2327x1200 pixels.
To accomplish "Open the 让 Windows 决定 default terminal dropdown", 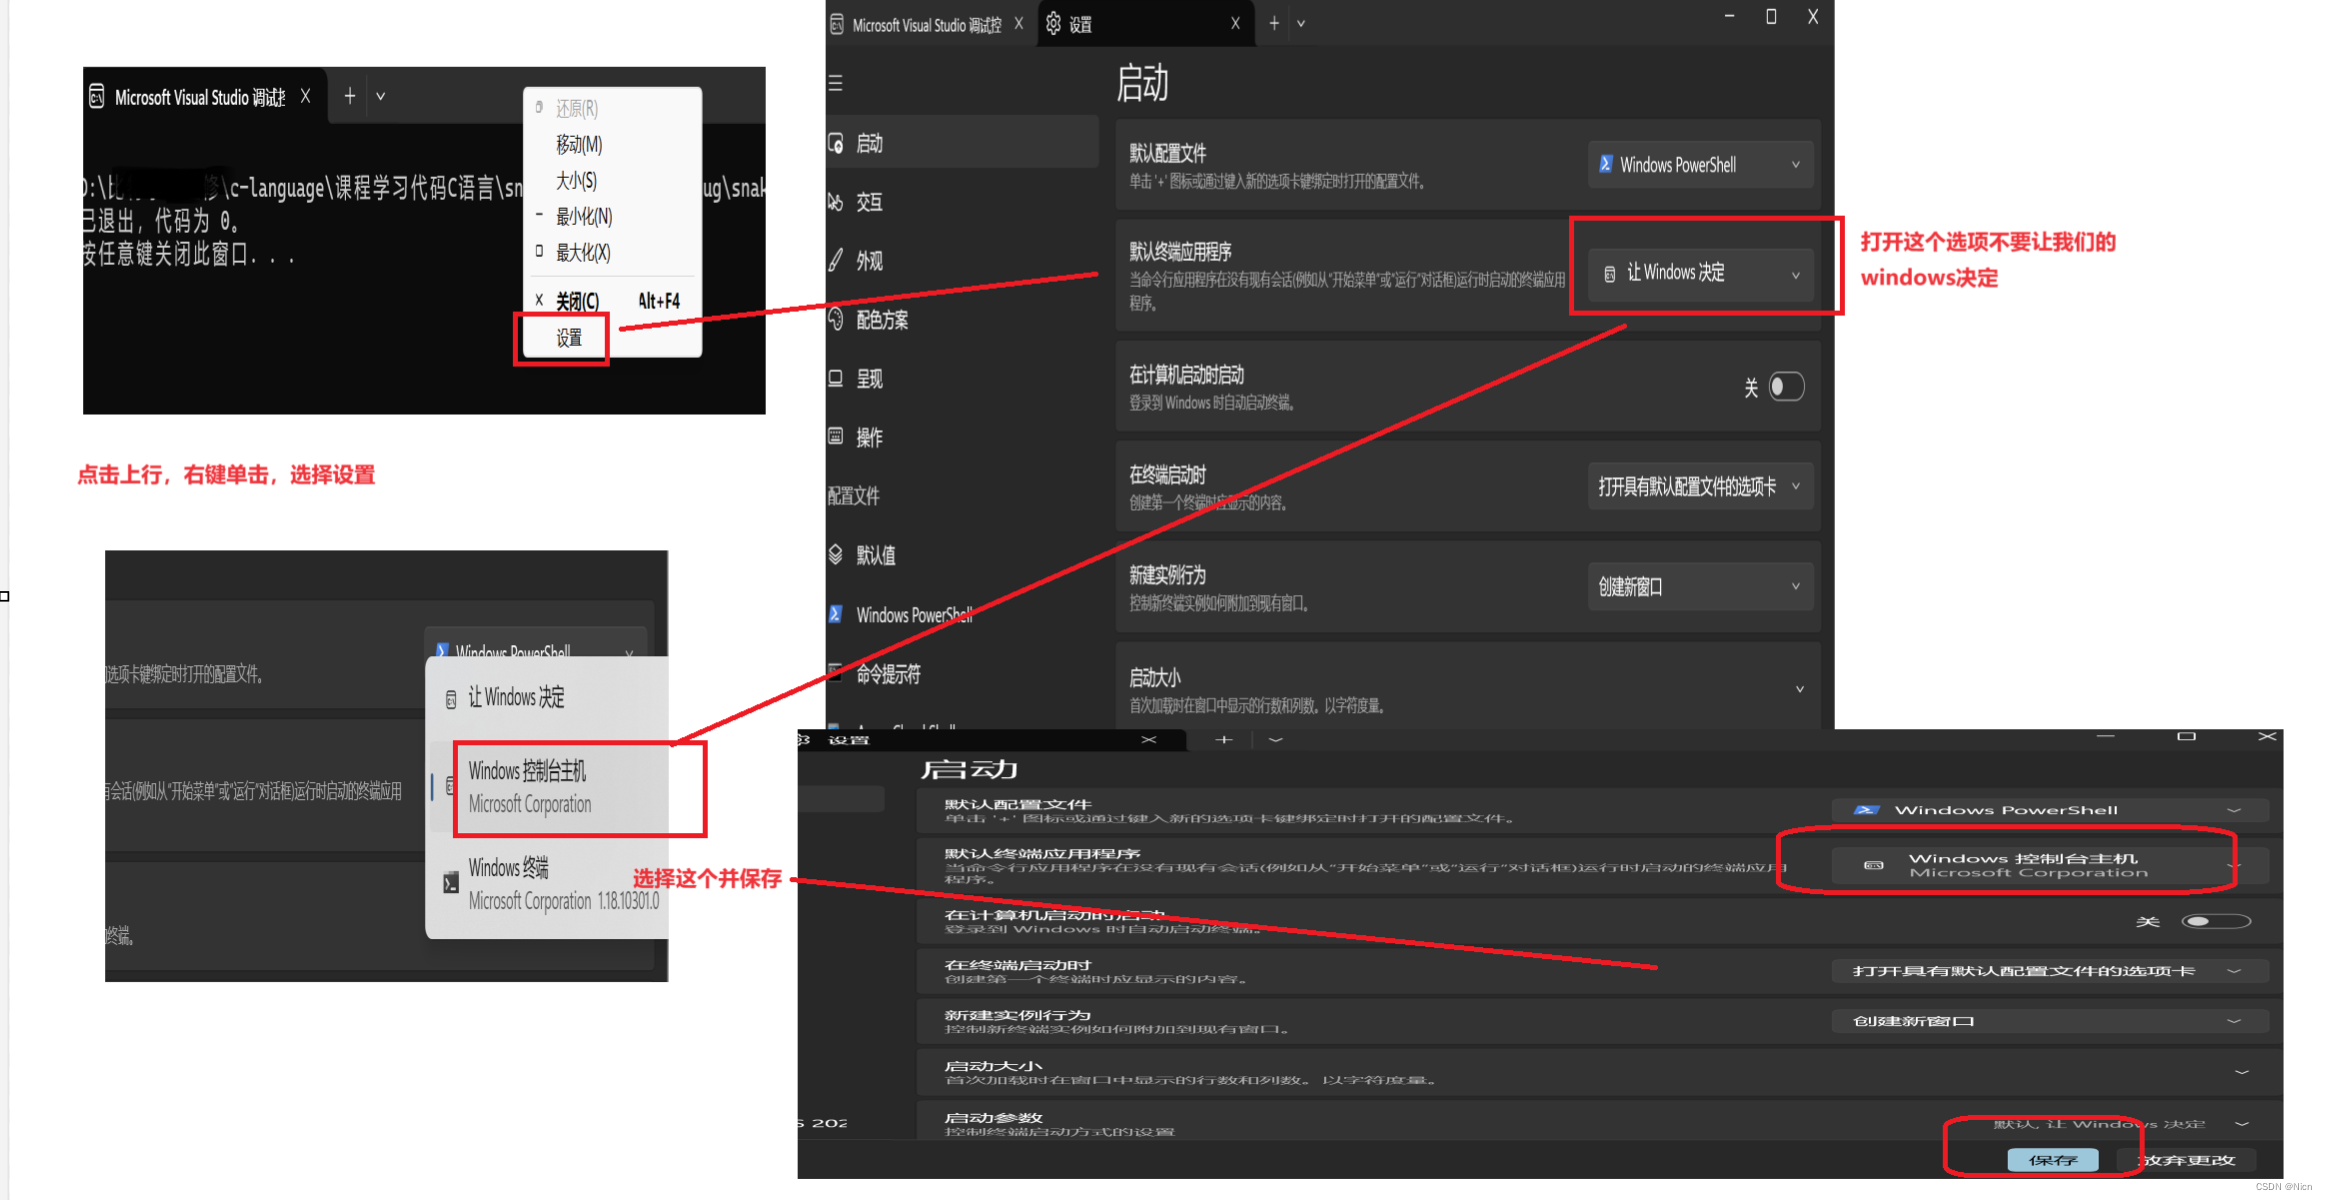I will (1699, 273).
